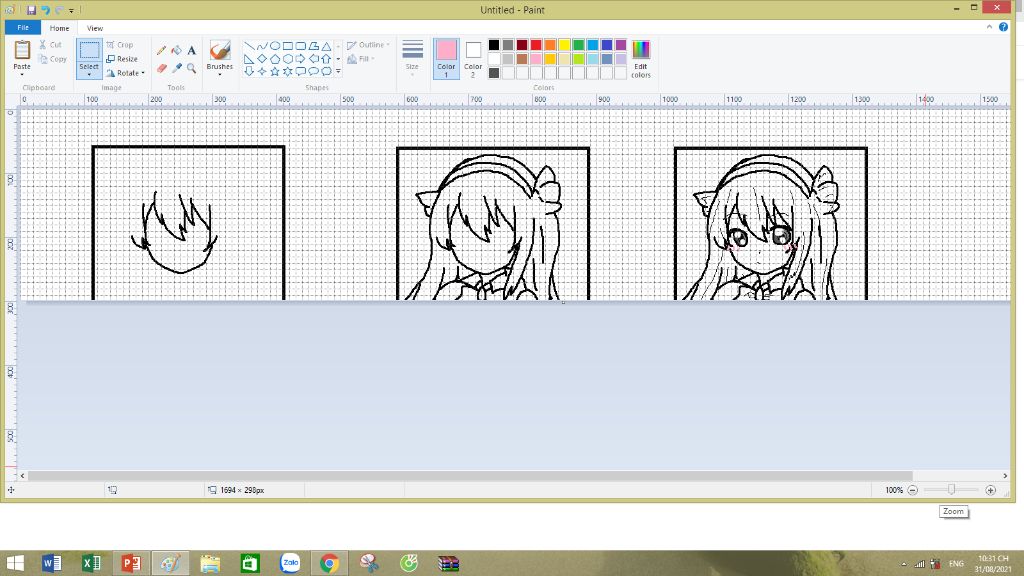Open Edit colors dialog
This screenshot has width=1024, height=576.
click(x=641, y=59)
